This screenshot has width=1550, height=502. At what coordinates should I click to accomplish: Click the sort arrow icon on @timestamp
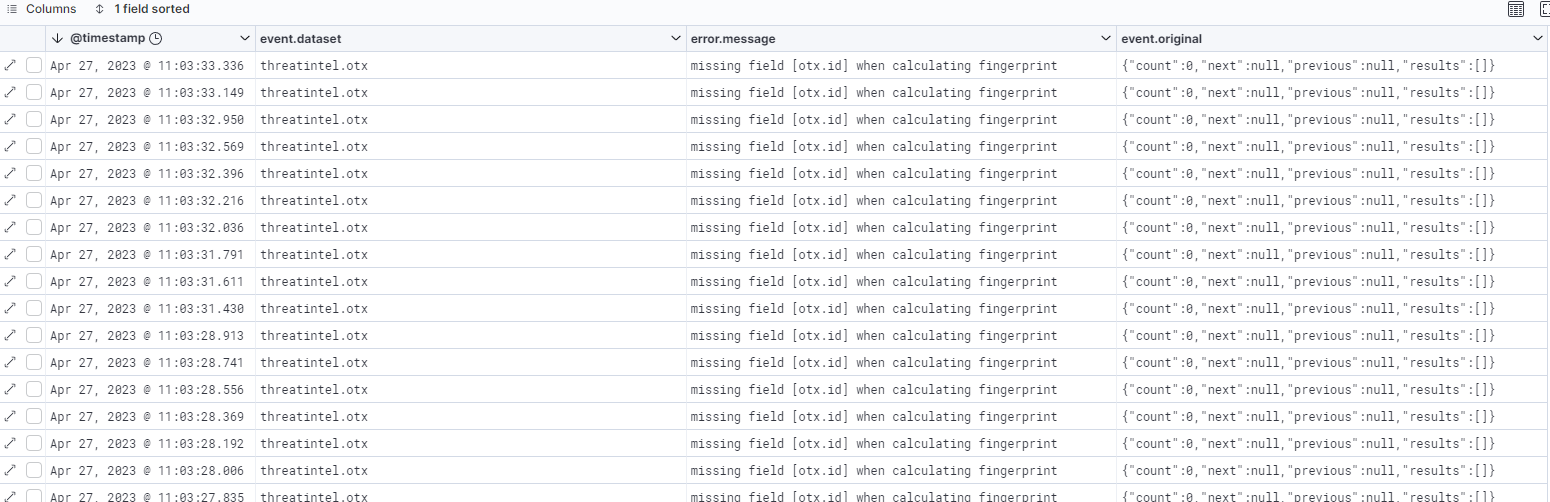57,38
